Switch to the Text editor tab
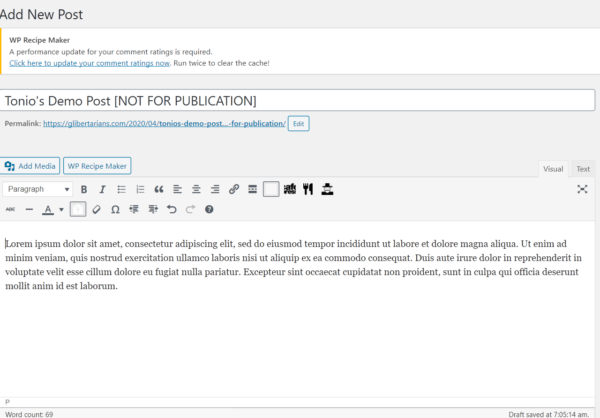The width and height of the screenshot is (600, 418). [x=582, y=169]
